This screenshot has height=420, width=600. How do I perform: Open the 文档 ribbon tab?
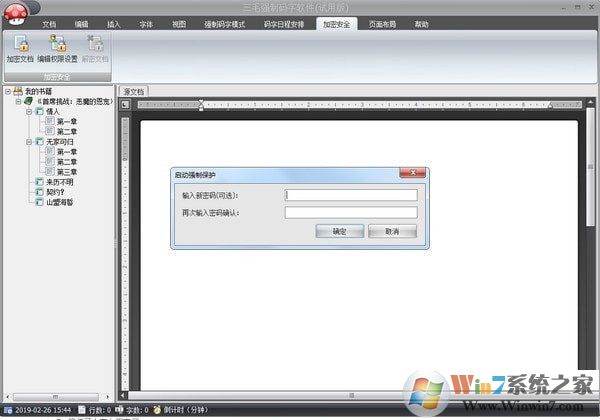pyautogui.click(x=49, y=24)
